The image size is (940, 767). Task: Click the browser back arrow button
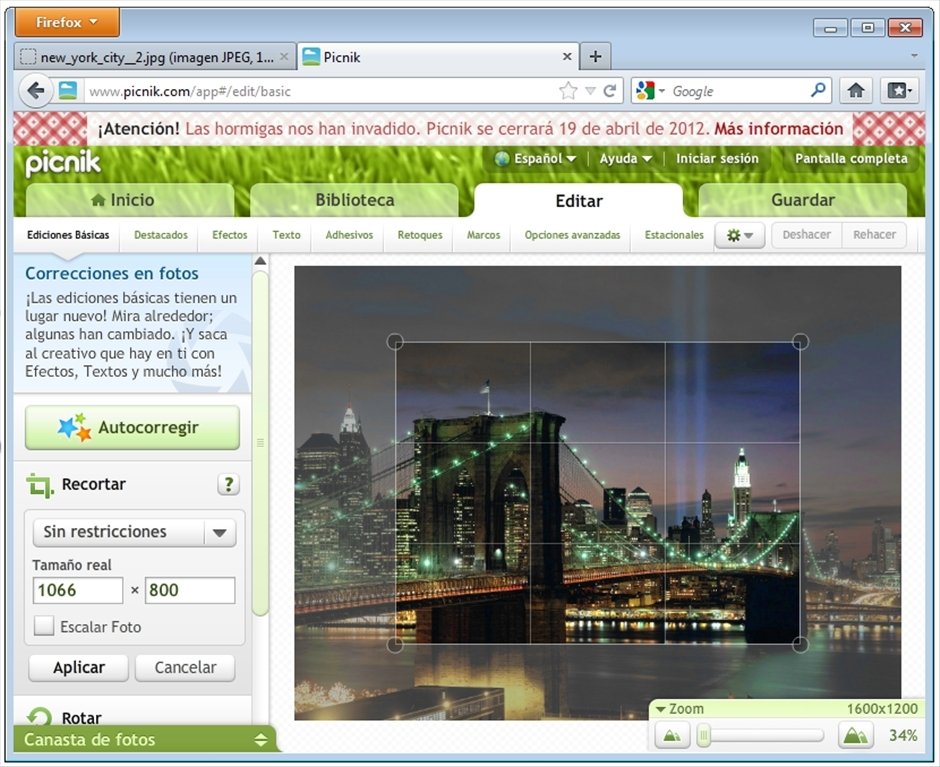[35, 91]
